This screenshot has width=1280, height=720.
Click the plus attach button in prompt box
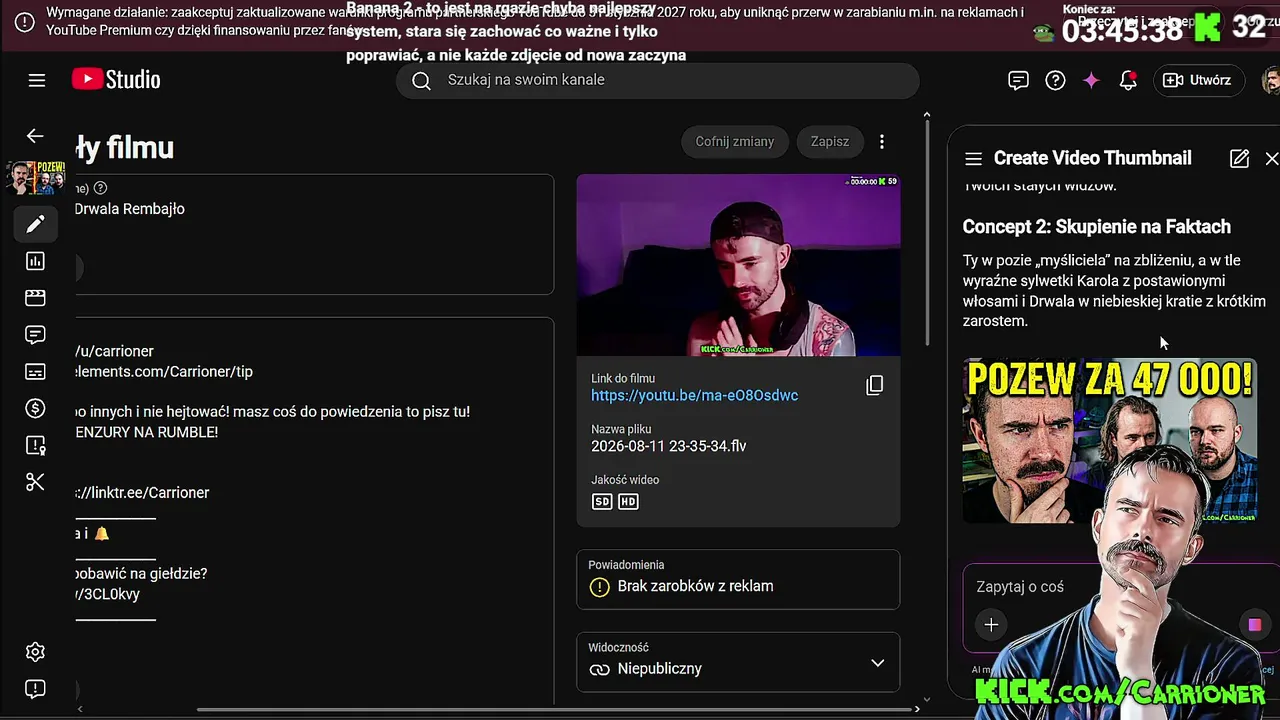991,625
